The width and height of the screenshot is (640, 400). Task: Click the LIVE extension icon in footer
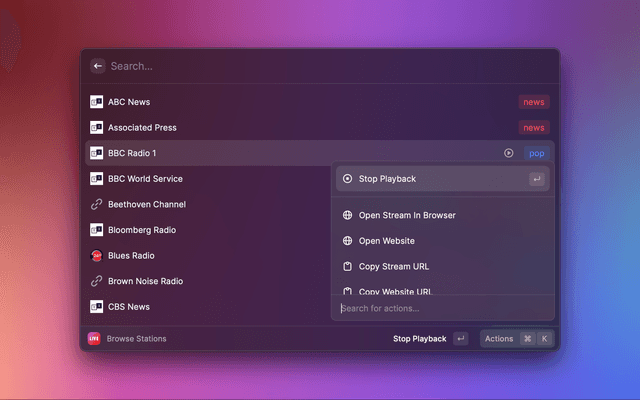(95, 339)
